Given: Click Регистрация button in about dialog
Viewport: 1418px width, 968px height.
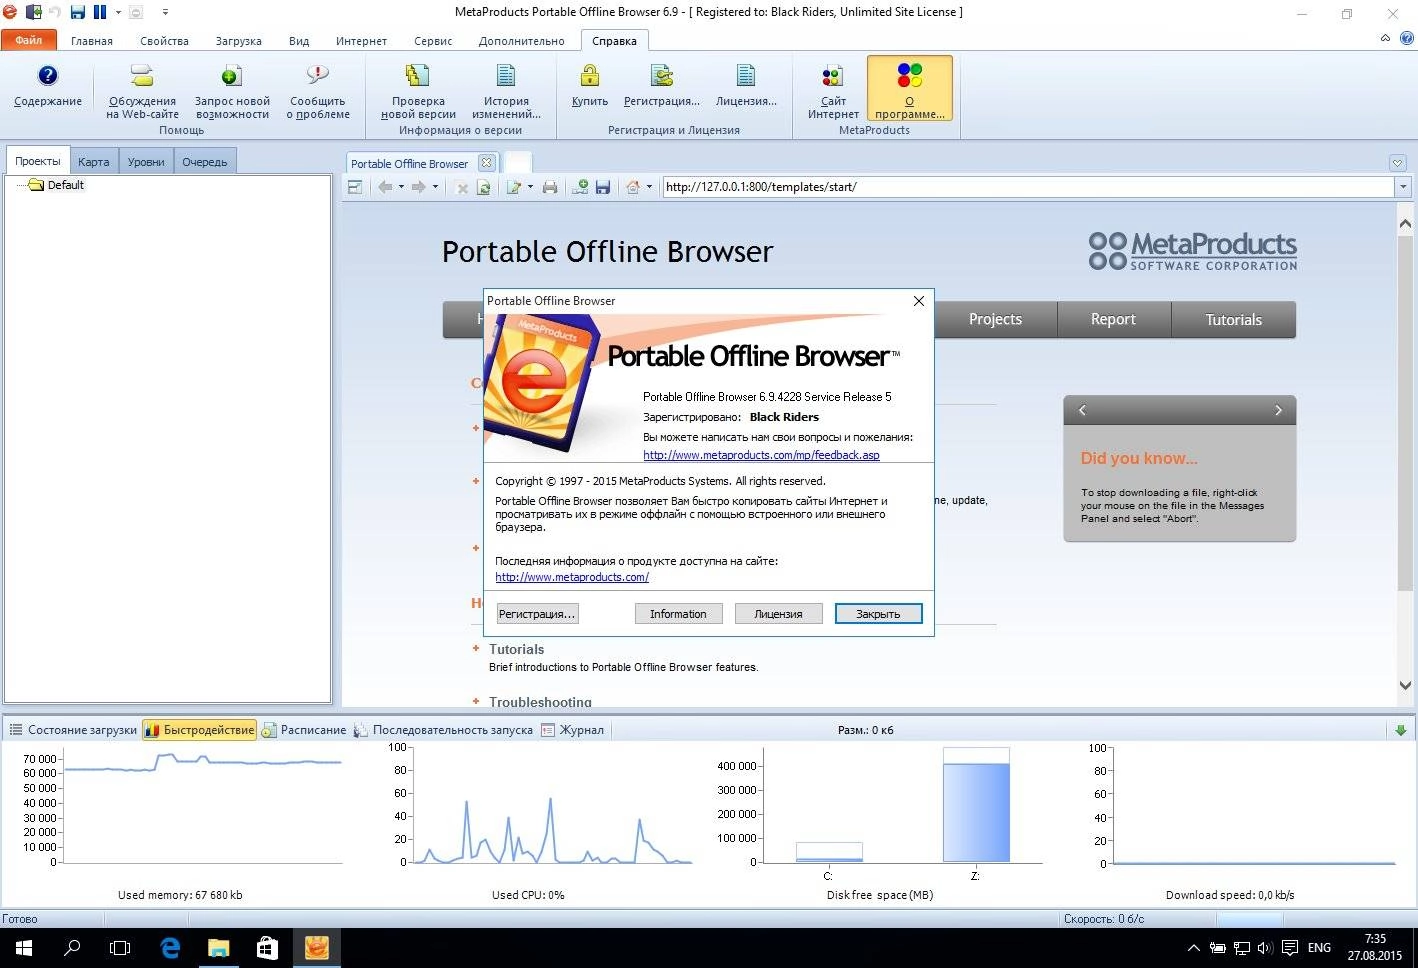Looking at the screenshot, I should 537,614.
